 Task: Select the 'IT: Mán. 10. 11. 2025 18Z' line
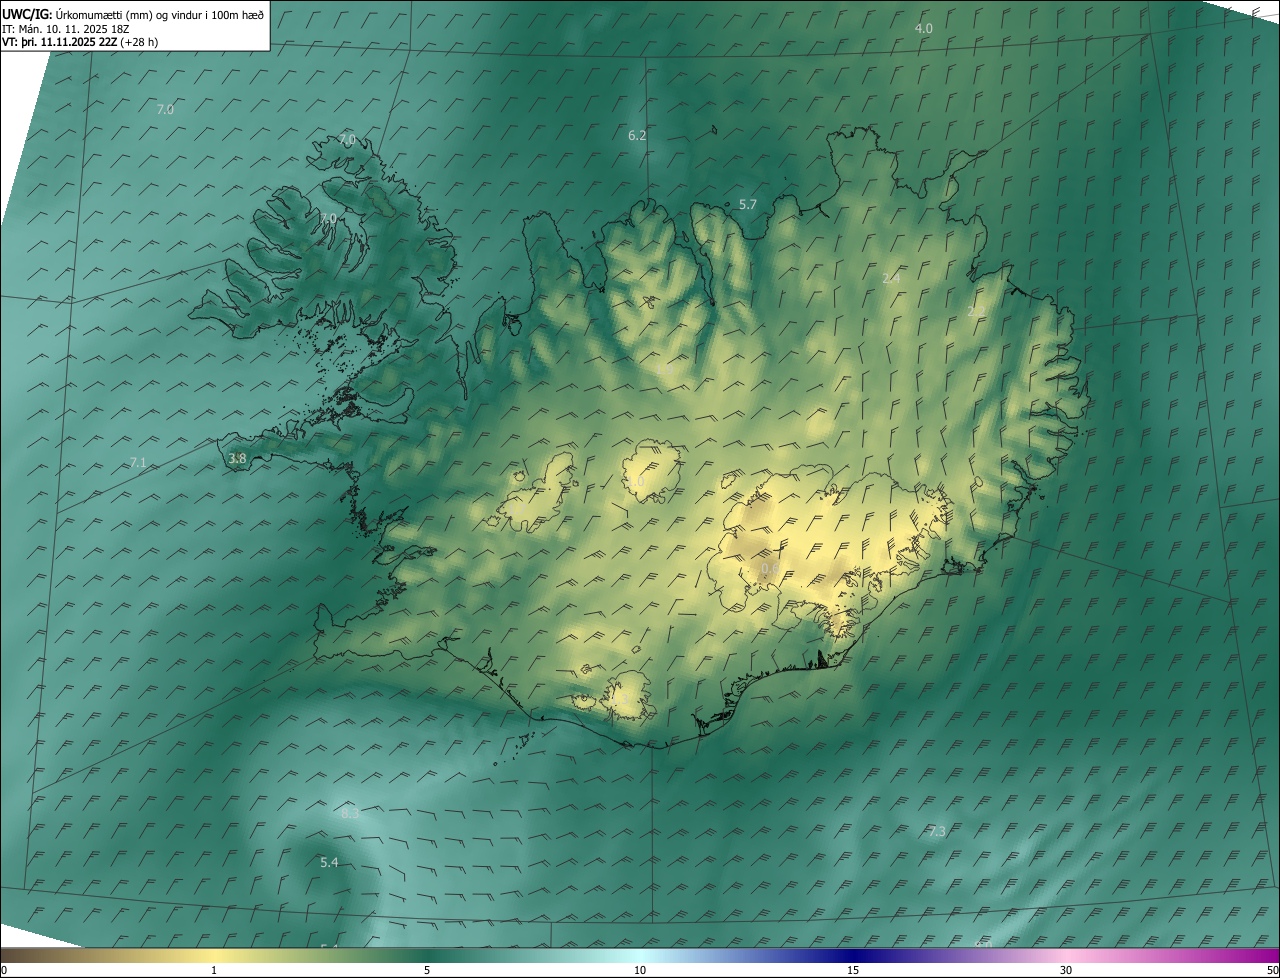coord(65,28)
